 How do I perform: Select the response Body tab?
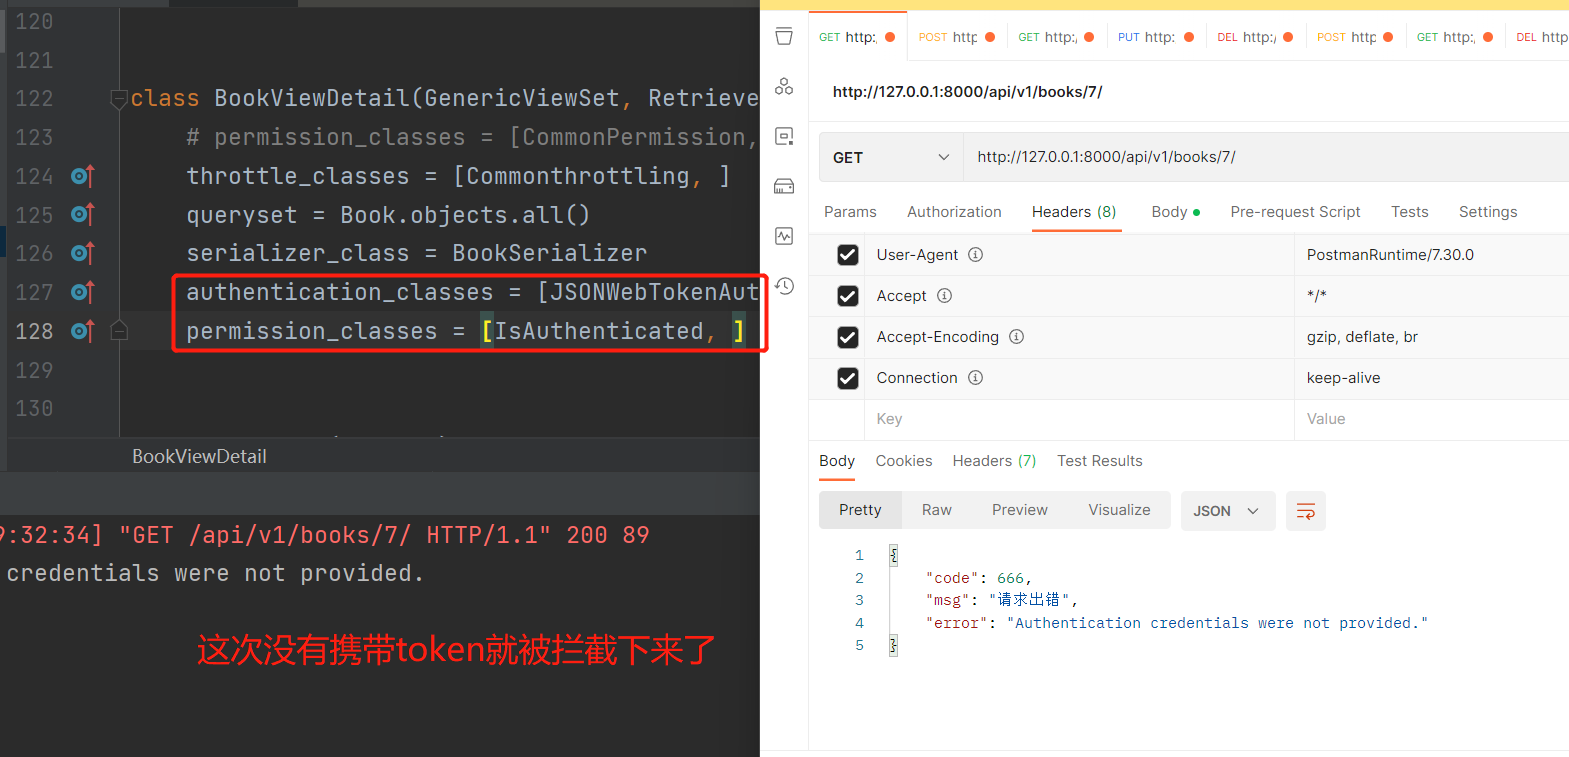coord(837,461)
